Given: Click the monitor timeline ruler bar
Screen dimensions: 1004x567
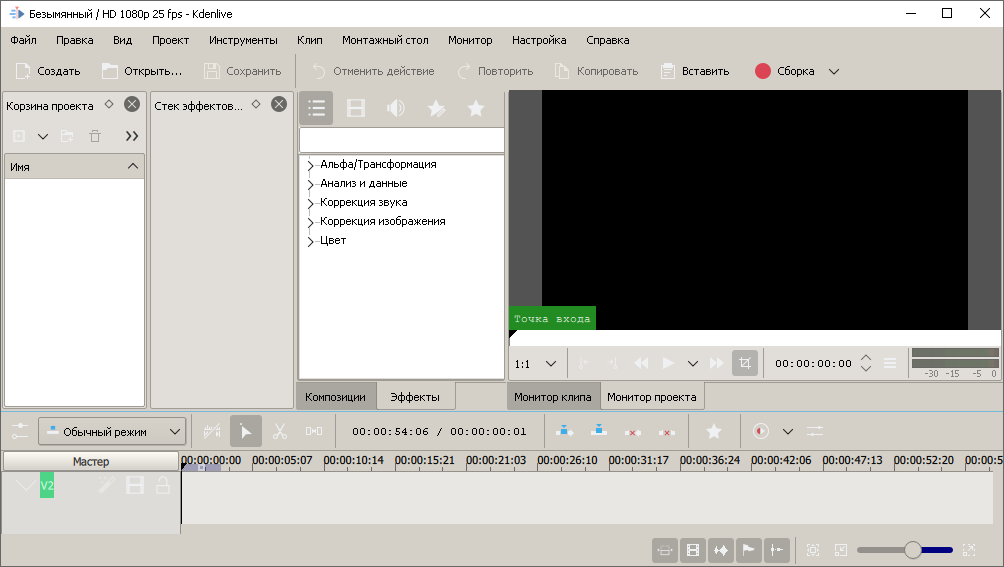Looking at the screenshot, I should click(754, 337).
